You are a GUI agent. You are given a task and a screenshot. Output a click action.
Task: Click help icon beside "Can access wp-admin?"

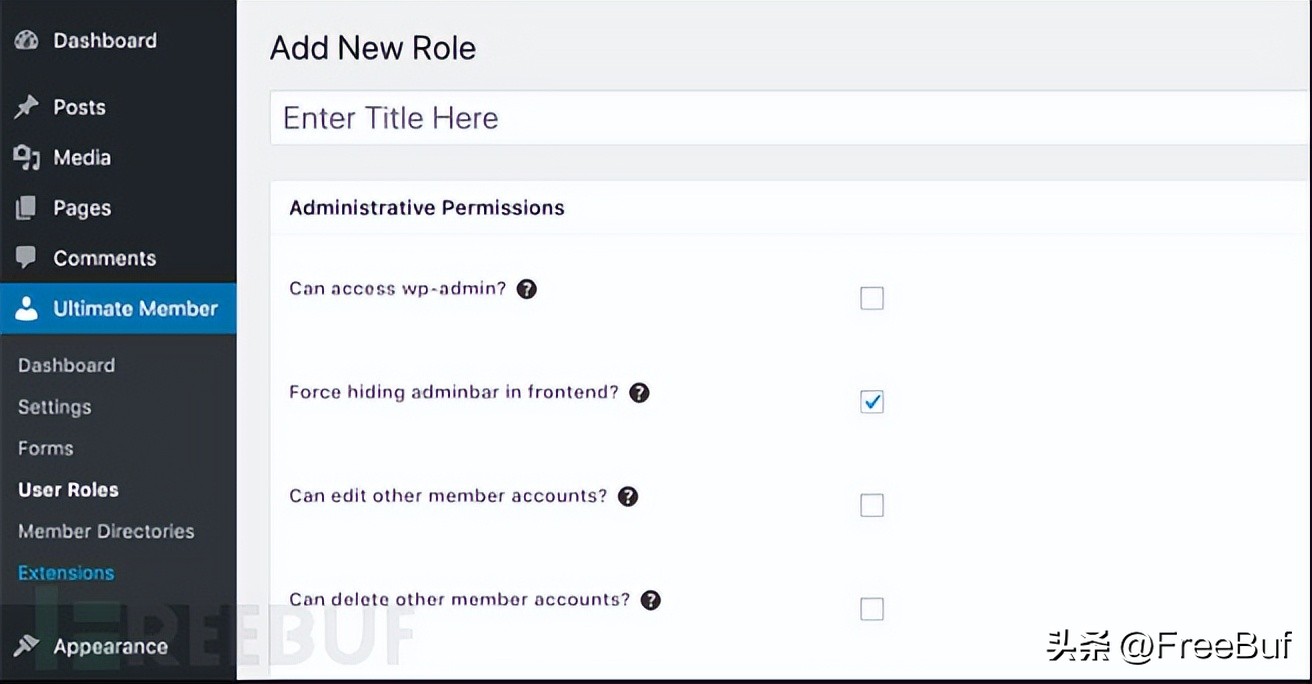point(526,289)
